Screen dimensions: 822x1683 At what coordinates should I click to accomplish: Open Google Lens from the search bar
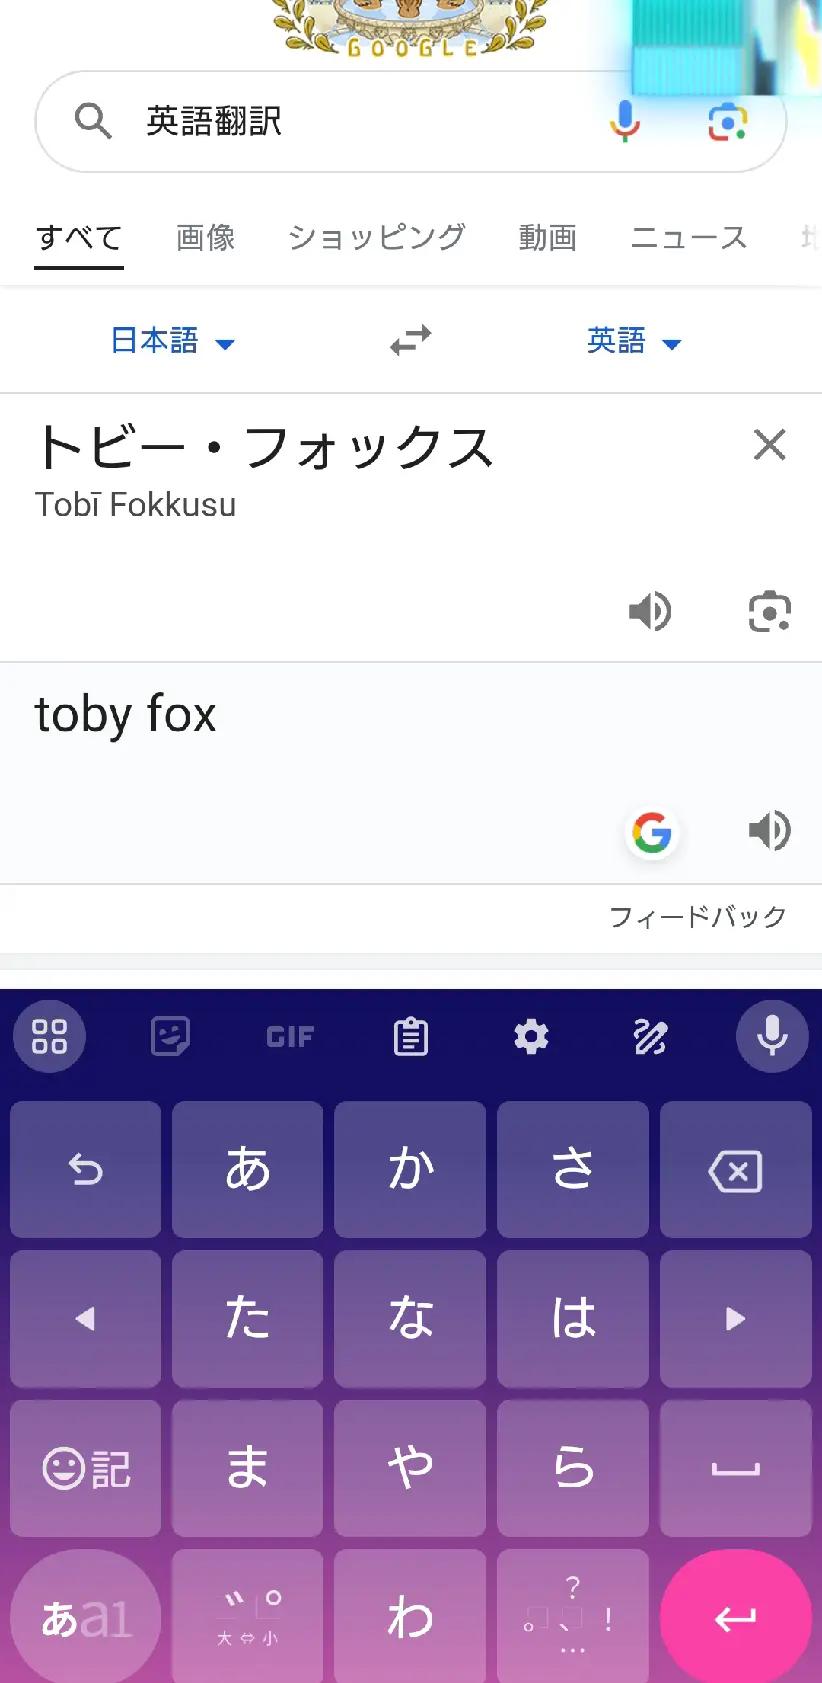pyautogui.click(x=727, y=121)
